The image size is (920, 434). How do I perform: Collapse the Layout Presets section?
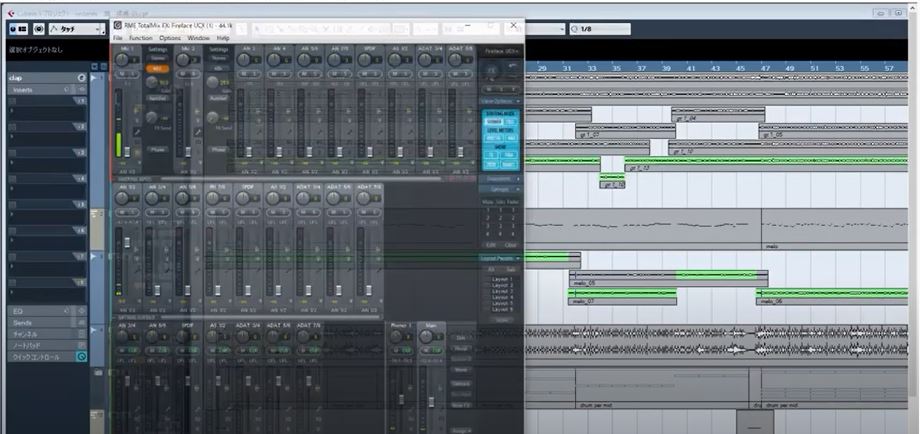(x=500, y=258)
